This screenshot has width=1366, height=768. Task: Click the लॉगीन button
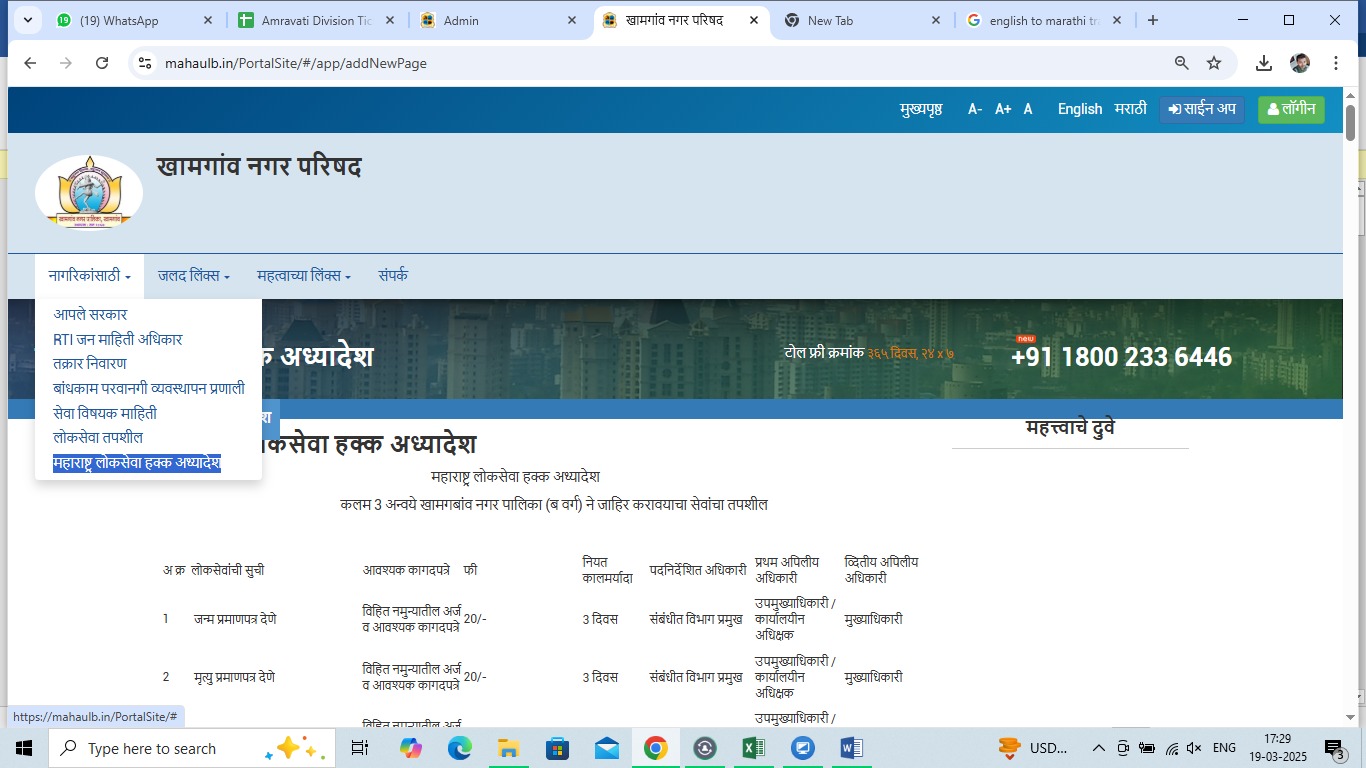pos(1291,109)
